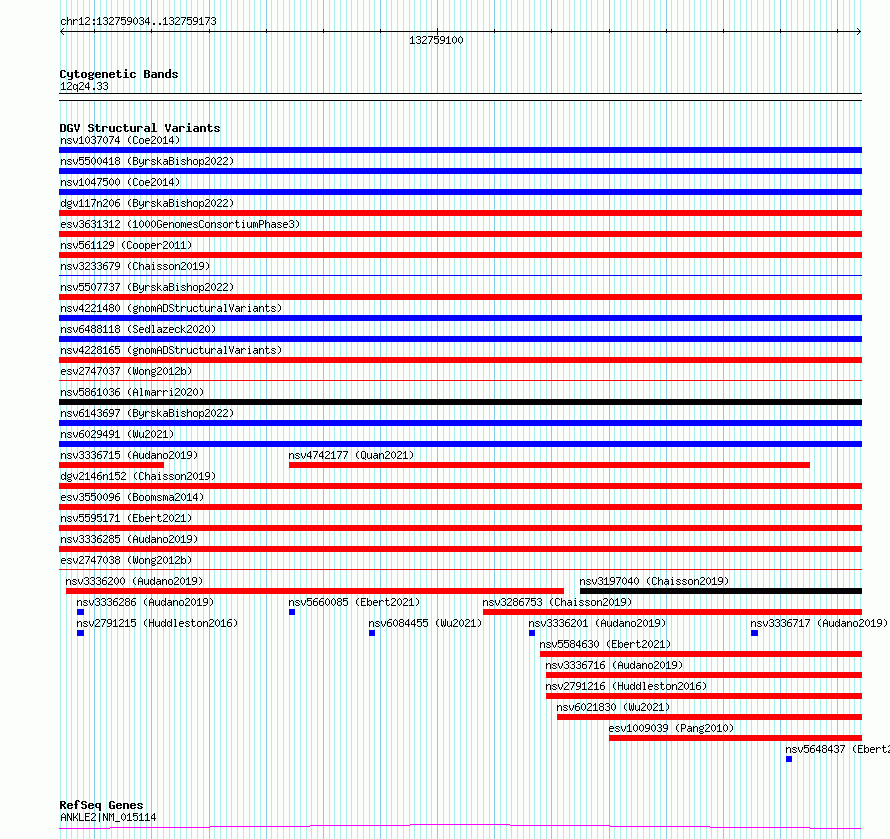The image size is (890, 839).
Task: Open esv3631312 (1000GenomesConsortiumPhase3) label
Action: pos(180,224)
